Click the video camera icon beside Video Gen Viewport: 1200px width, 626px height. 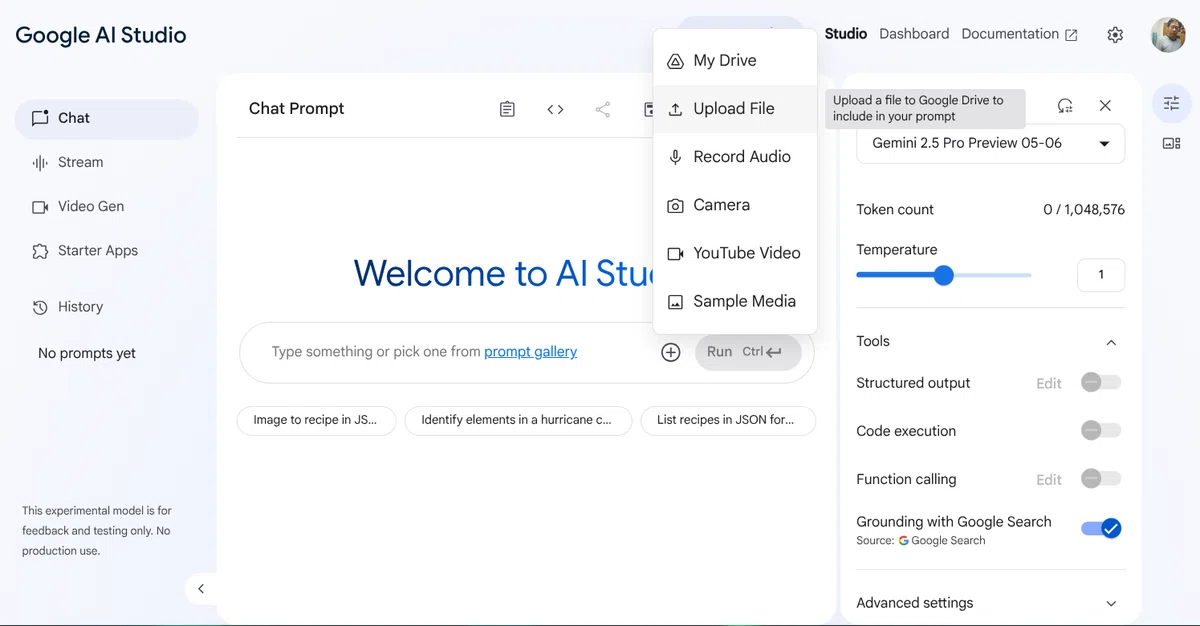(x=40, y=207)
